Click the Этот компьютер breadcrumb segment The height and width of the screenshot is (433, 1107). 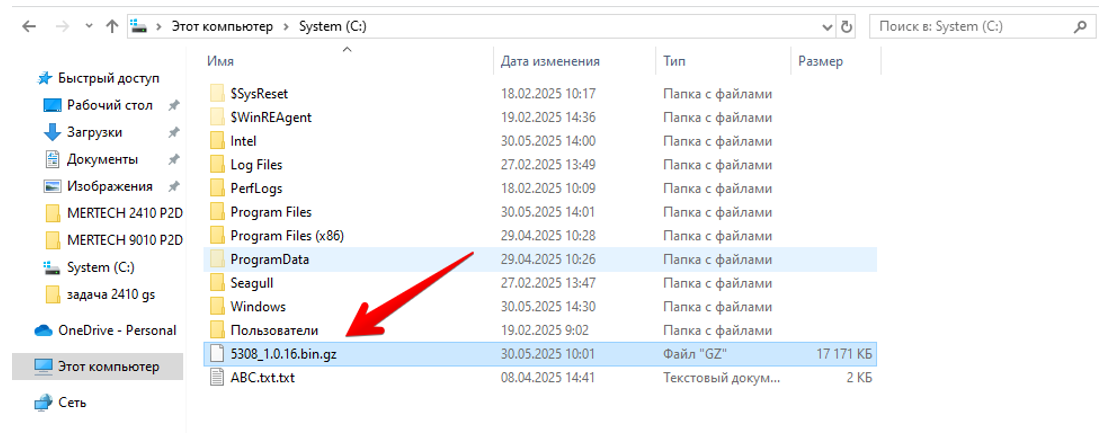[x=221, y=27]
